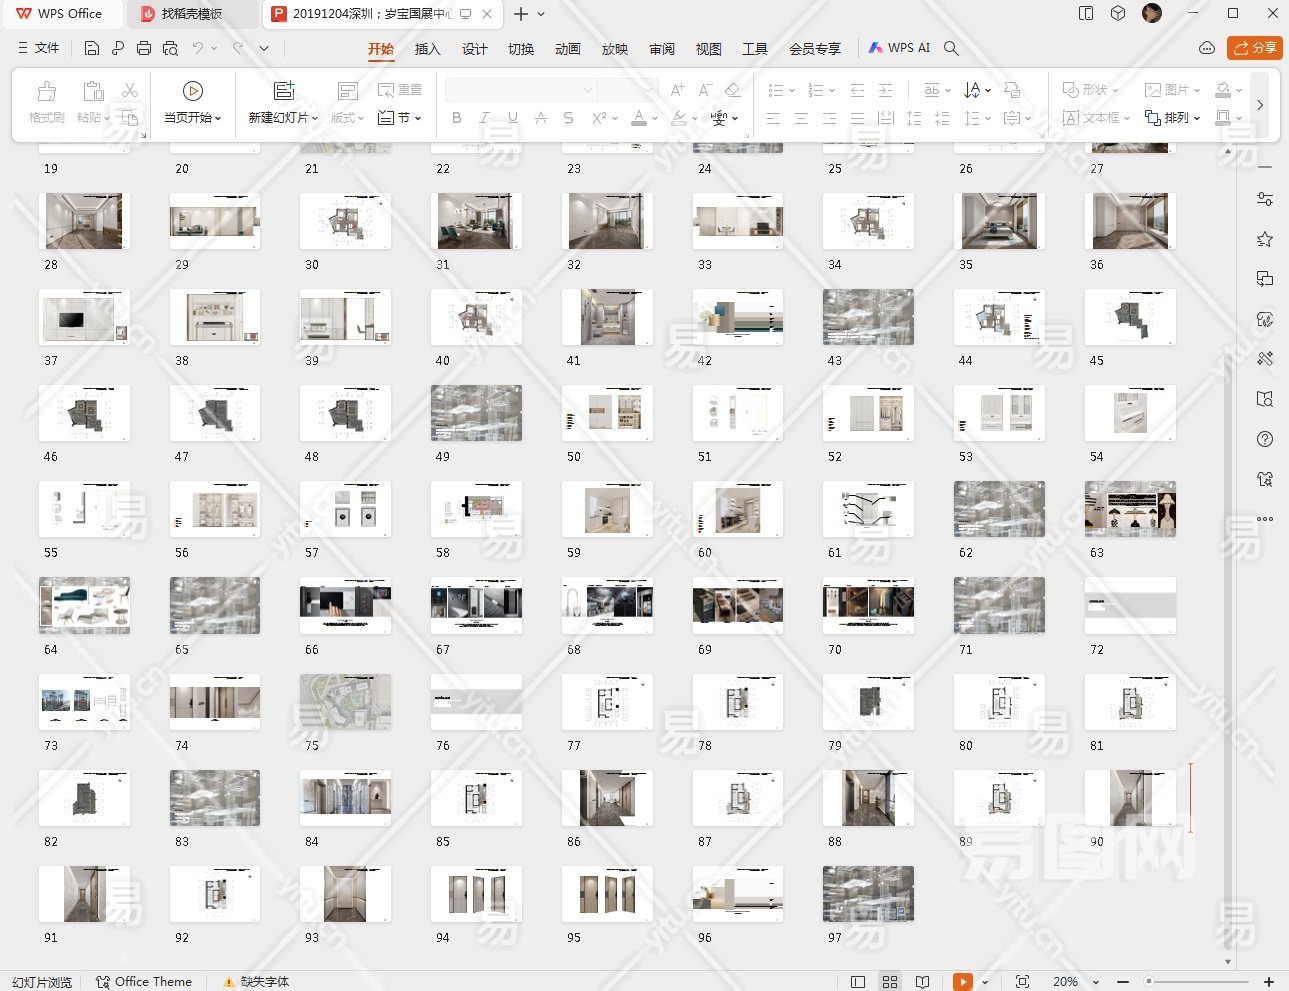Click the print icon in quick access bar
This screenshot has width=1289, height=991.
point(144,48)
